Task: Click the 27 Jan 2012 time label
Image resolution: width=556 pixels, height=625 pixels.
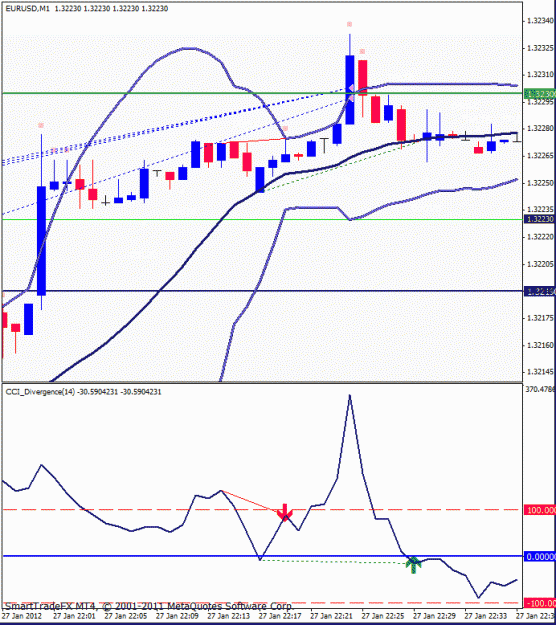Action: click(x=23, y=616)
